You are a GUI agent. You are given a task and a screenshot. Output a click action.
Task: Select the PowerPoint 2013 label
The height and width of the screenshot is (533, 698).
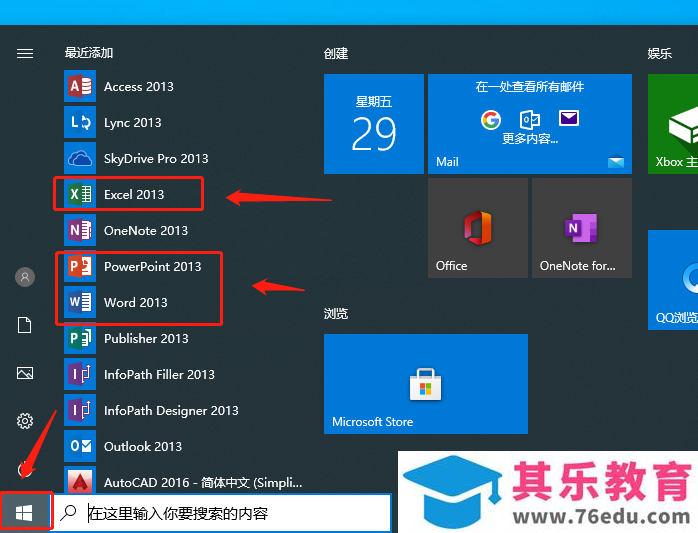click(x=153, y=267)
